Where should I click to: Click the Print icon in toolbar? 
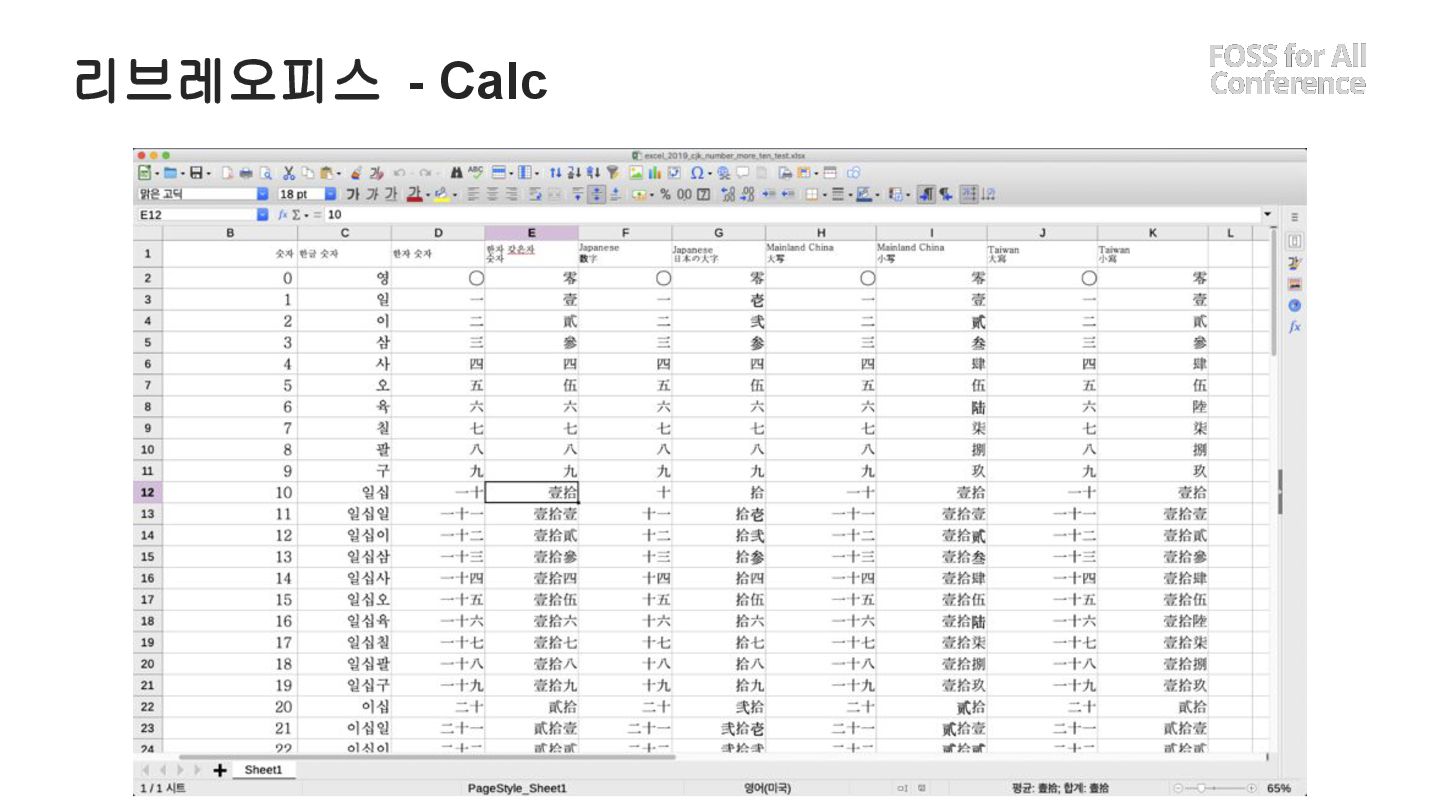[247, 173]
